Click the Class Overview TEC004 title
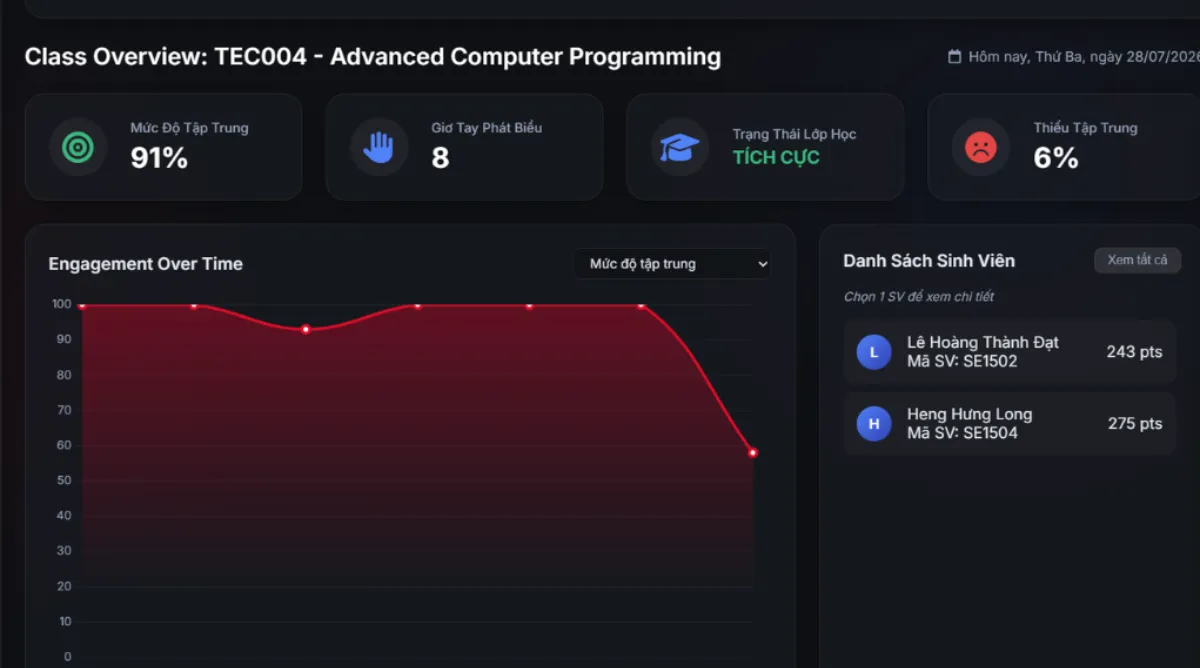1200x668 pixels. [x=373, y=57]
